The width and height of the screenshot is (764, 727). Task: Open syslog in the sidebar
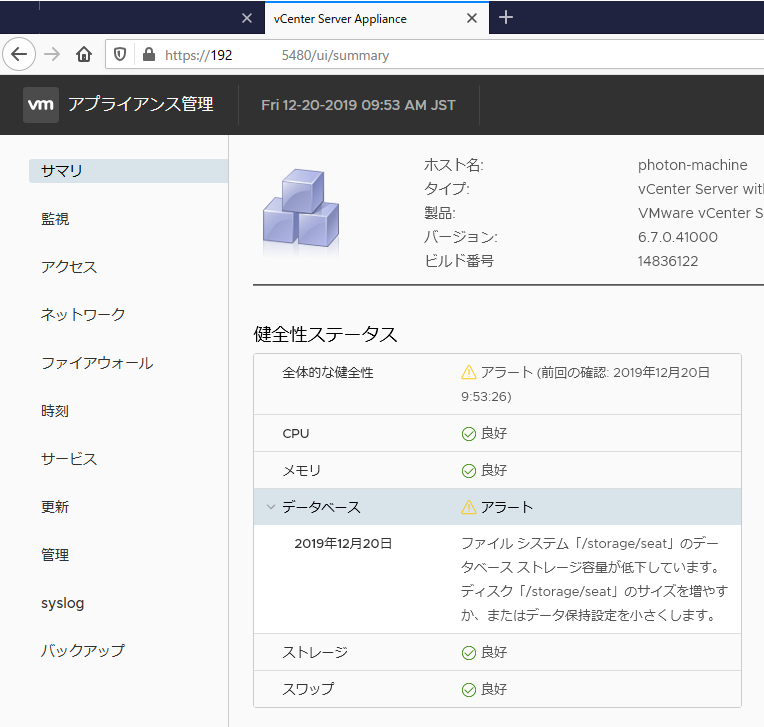(62, 603)
